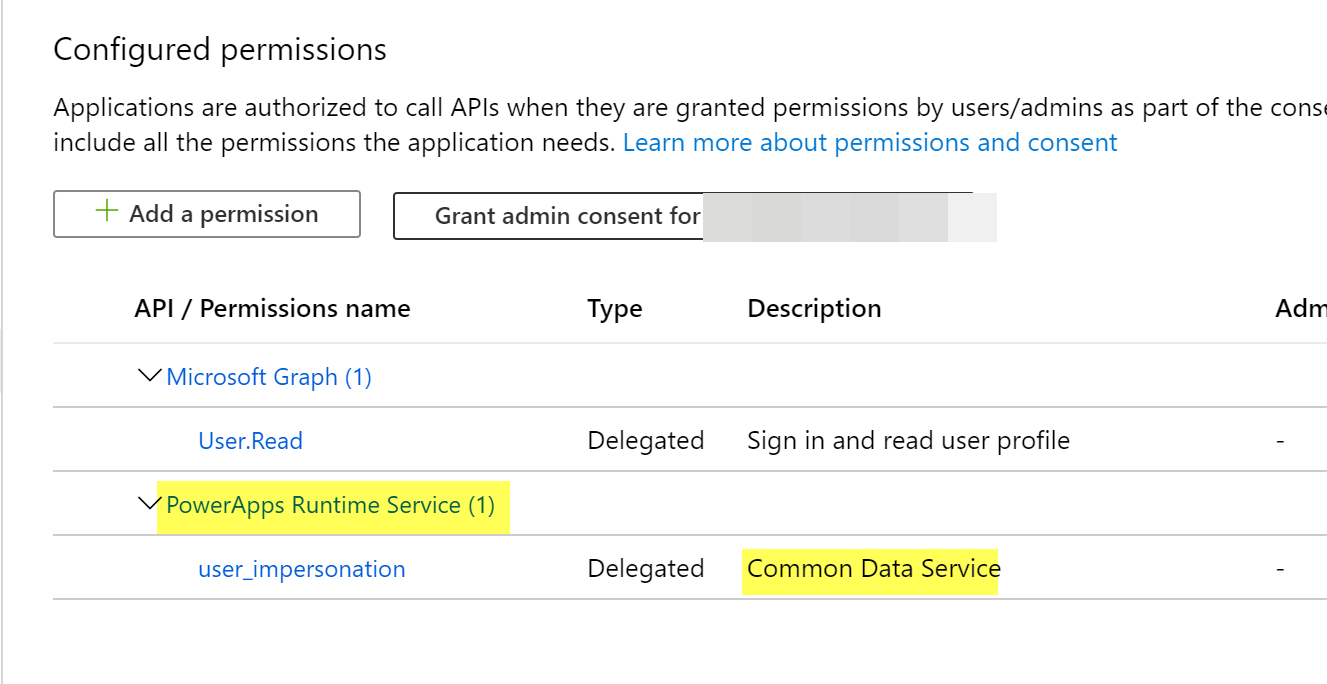Screen dimensions: 1327x684
Task: Click the green plus icon for adding permission
Action: pyautogui.click(x=106, y=212)
